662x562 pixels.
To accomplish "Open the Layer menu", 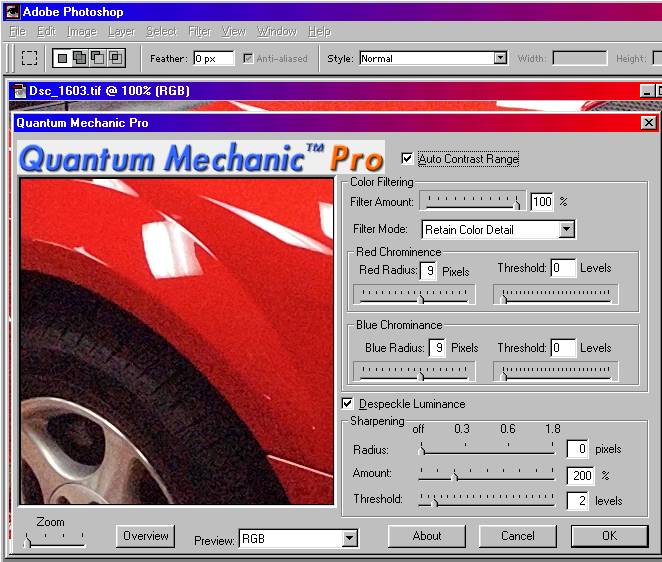I will (x=122, y=32).
